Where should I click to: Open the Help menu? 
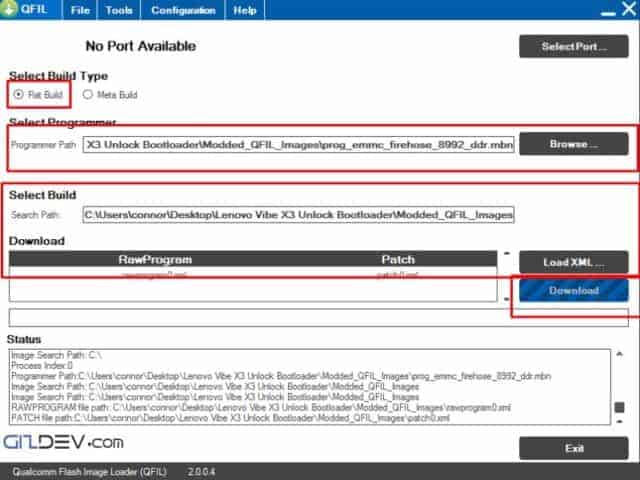click(244, 10)
